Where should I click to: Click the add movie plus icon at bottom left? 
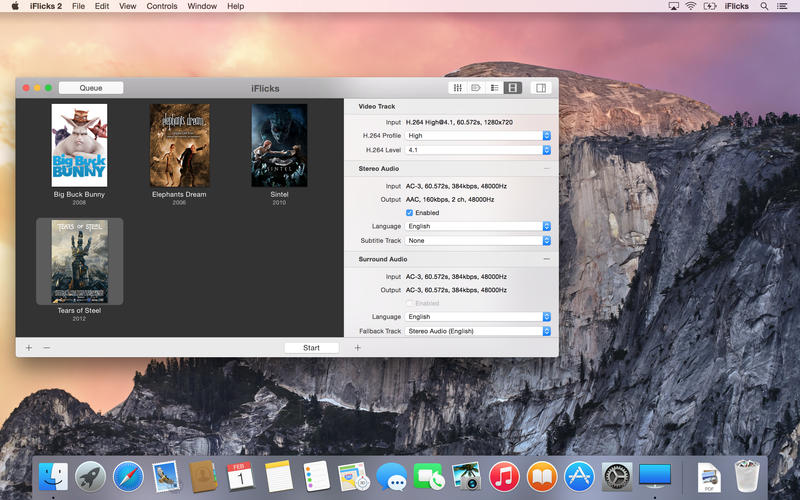coord(29,348)
